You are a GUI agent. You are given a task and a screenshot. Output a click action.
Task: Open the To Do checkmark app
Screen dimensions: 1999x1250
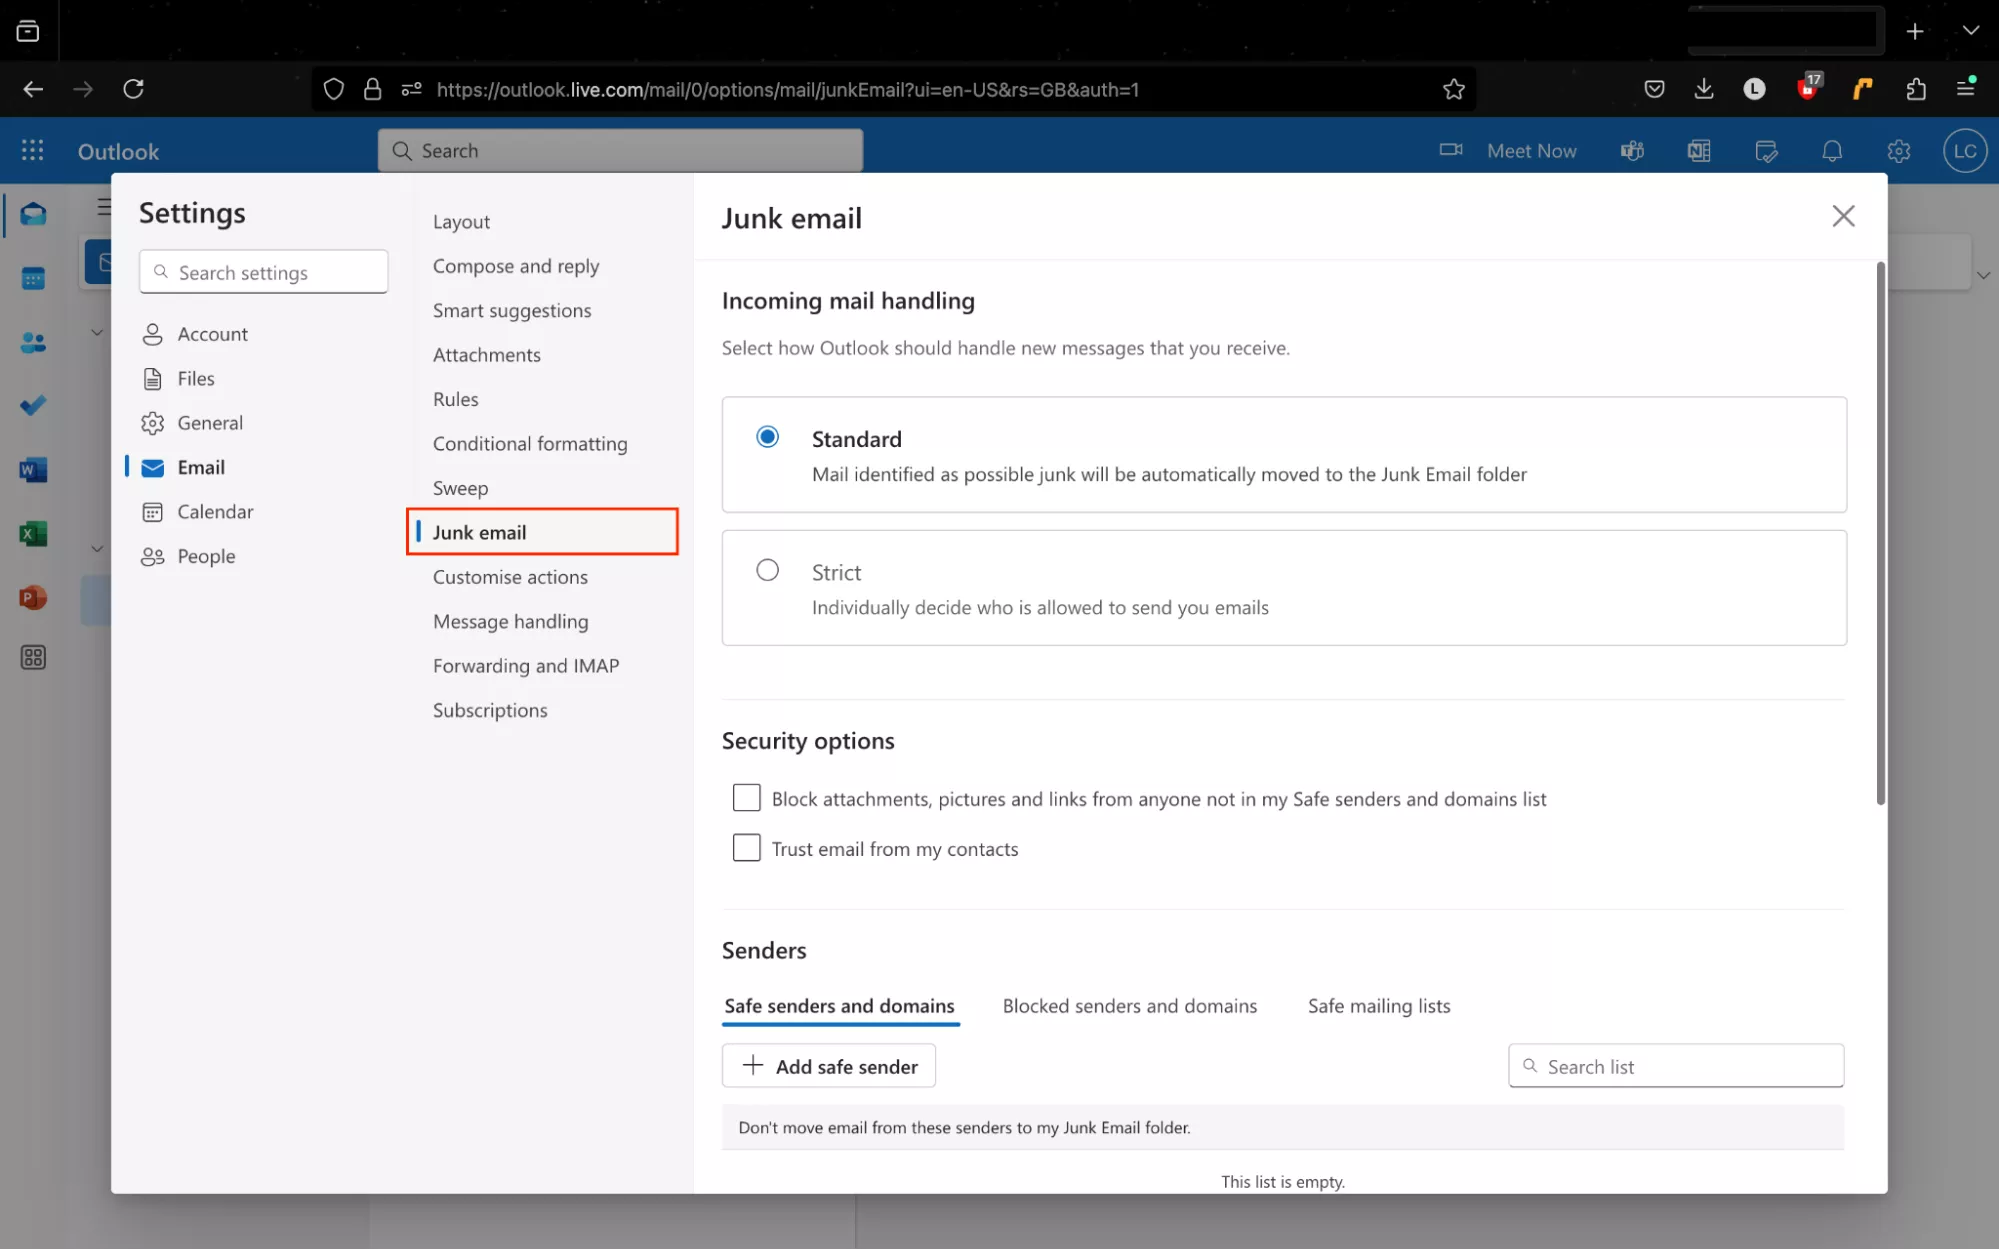(33, 406)
